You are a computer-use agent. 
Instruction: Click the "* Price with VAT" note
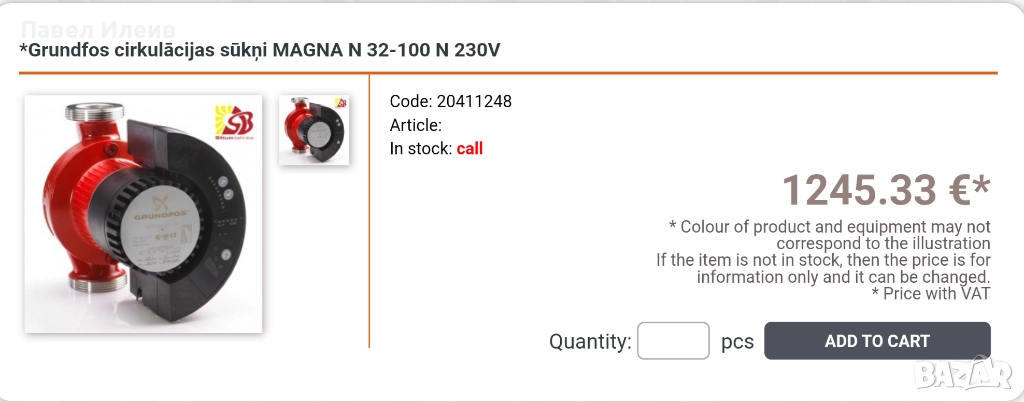pos(930,293)
